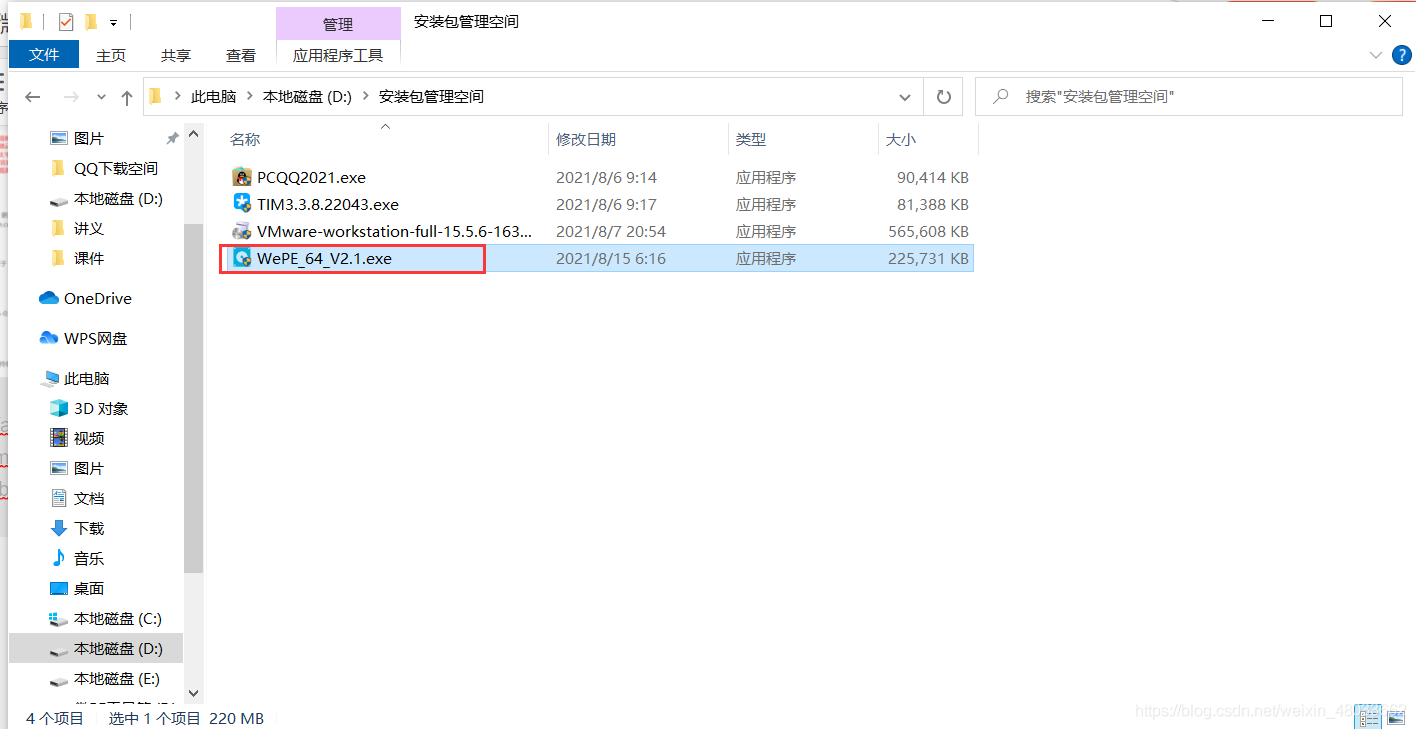Open the WPS网盘 cloud icon in sidebar
Image resolution: width=1416 pixels, height=729 pixels.
click(48, 338)
